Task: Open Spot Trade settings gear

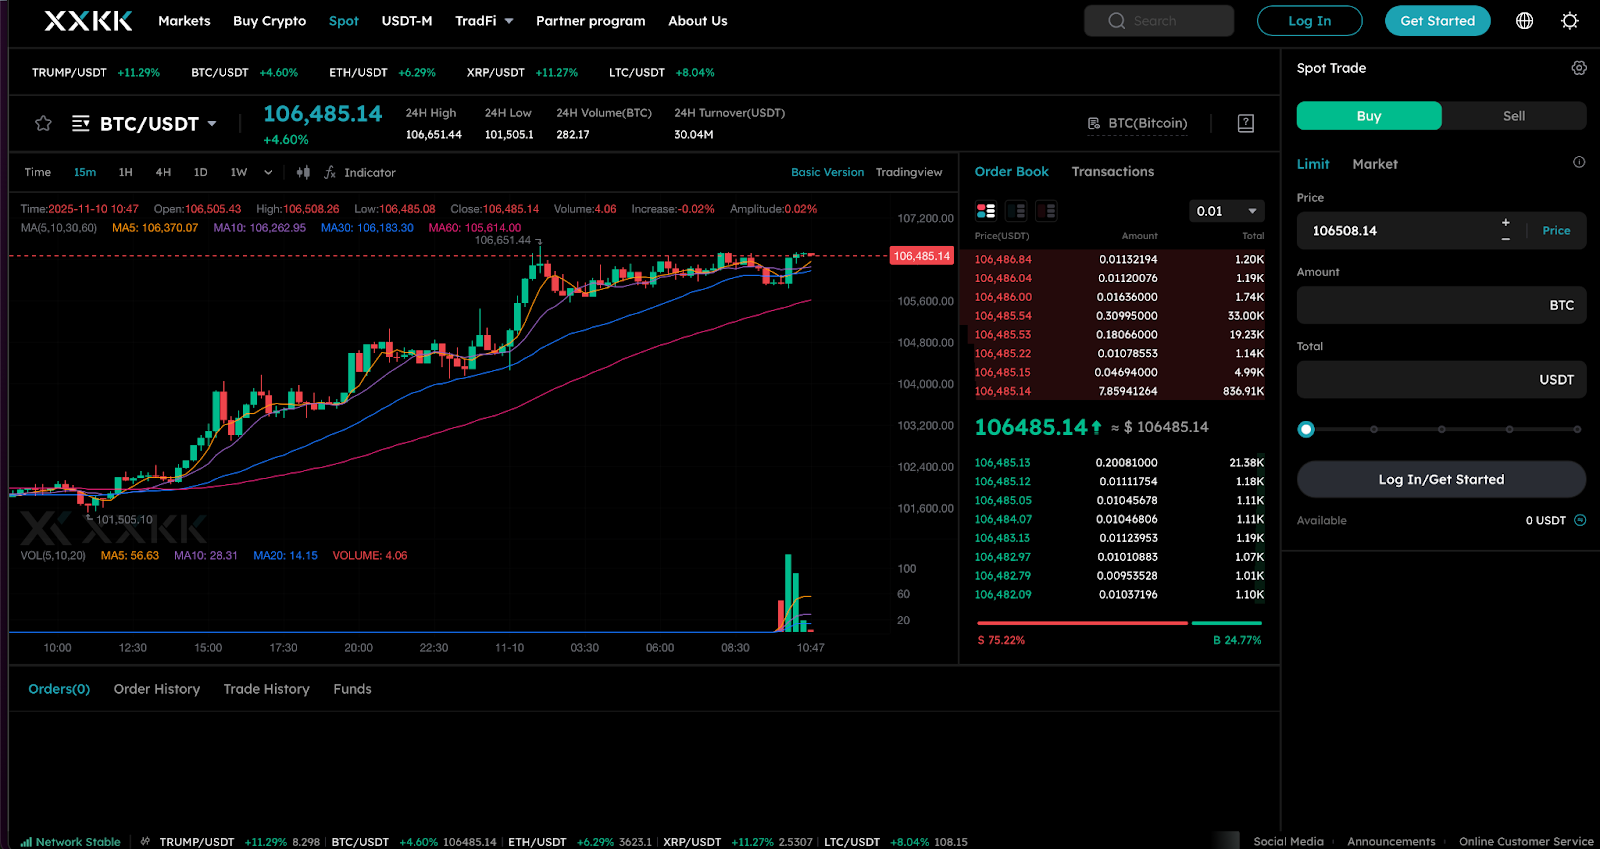Action: pyautogui.click(x=1578, y=68)
